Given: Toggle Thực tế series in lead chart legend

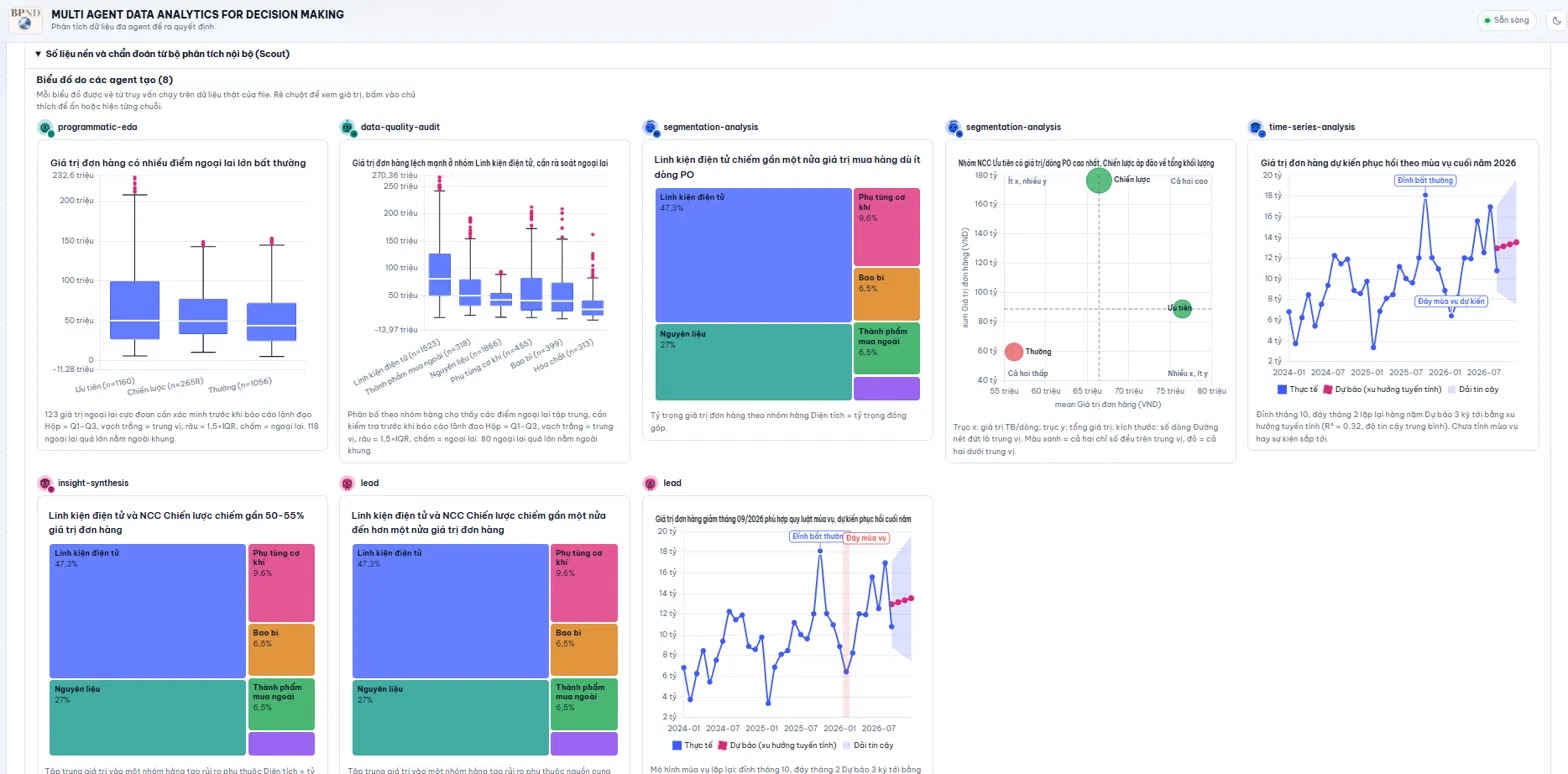Looking at the screenshot, I should [692, 745].
